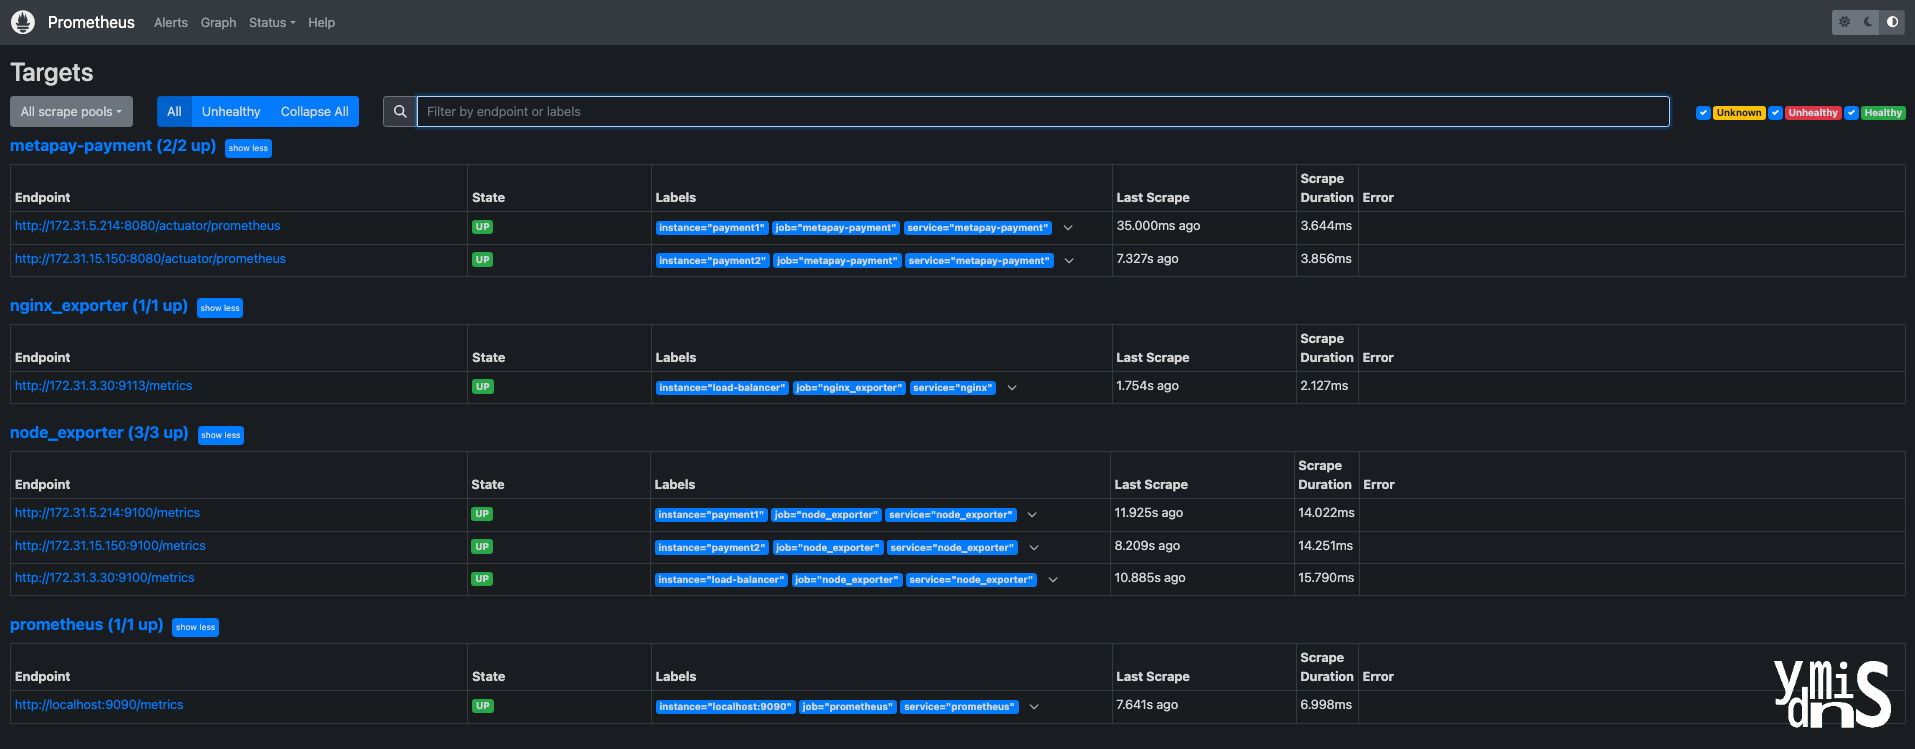The height and width of the screenshot is (749, 1915).
Task: Click the Unhealthy red badge label
Action: click(x=1813, y=113)
